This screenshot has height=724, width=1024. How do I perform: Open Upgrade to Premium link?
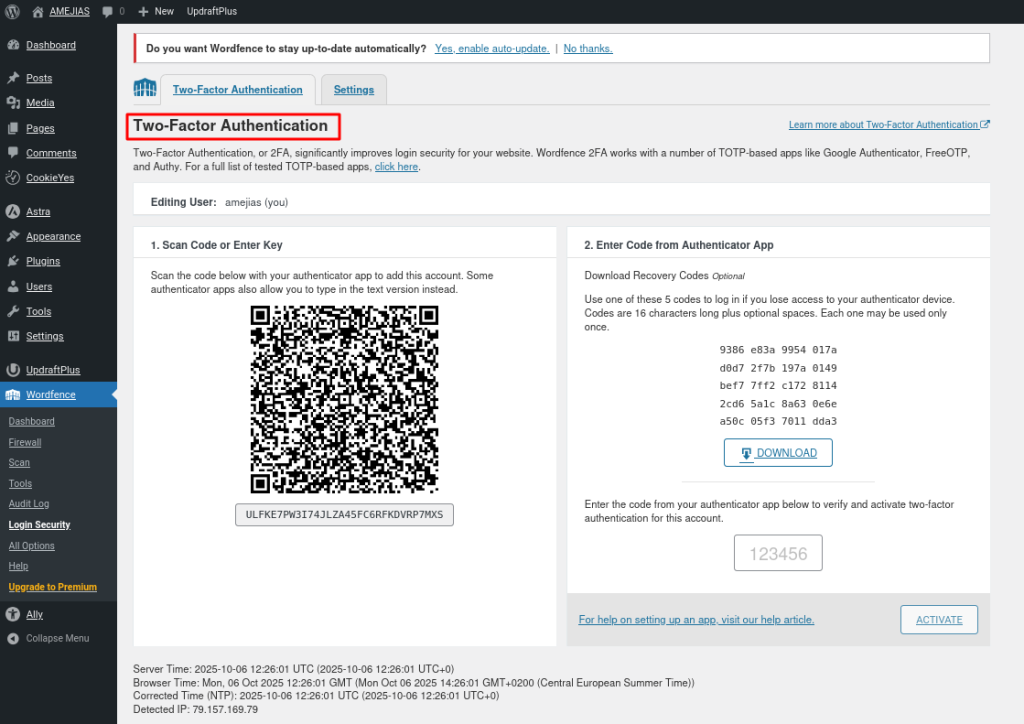52,587
